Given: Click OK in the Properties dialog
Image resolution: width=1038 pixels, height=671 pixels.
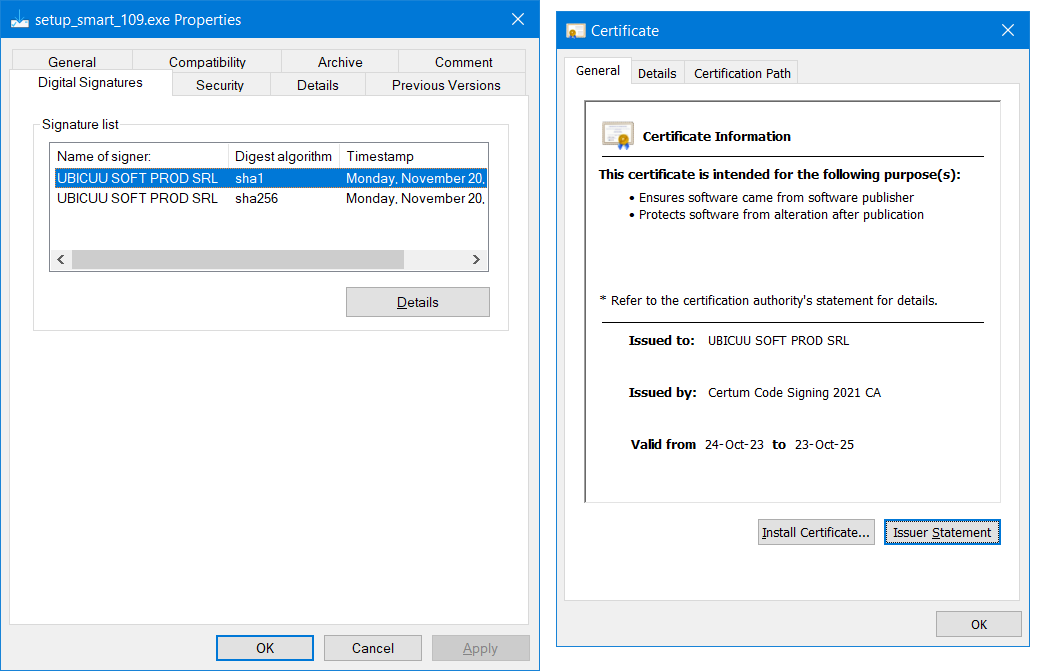Looking at the screenshot, I should pos(265,648).
